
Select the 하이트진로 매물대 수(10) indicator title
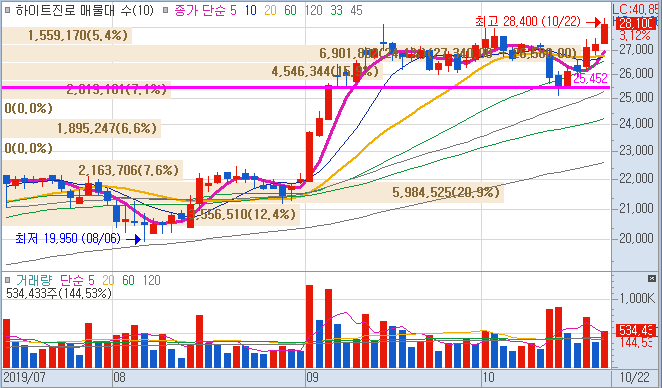(x=84, y=10)
